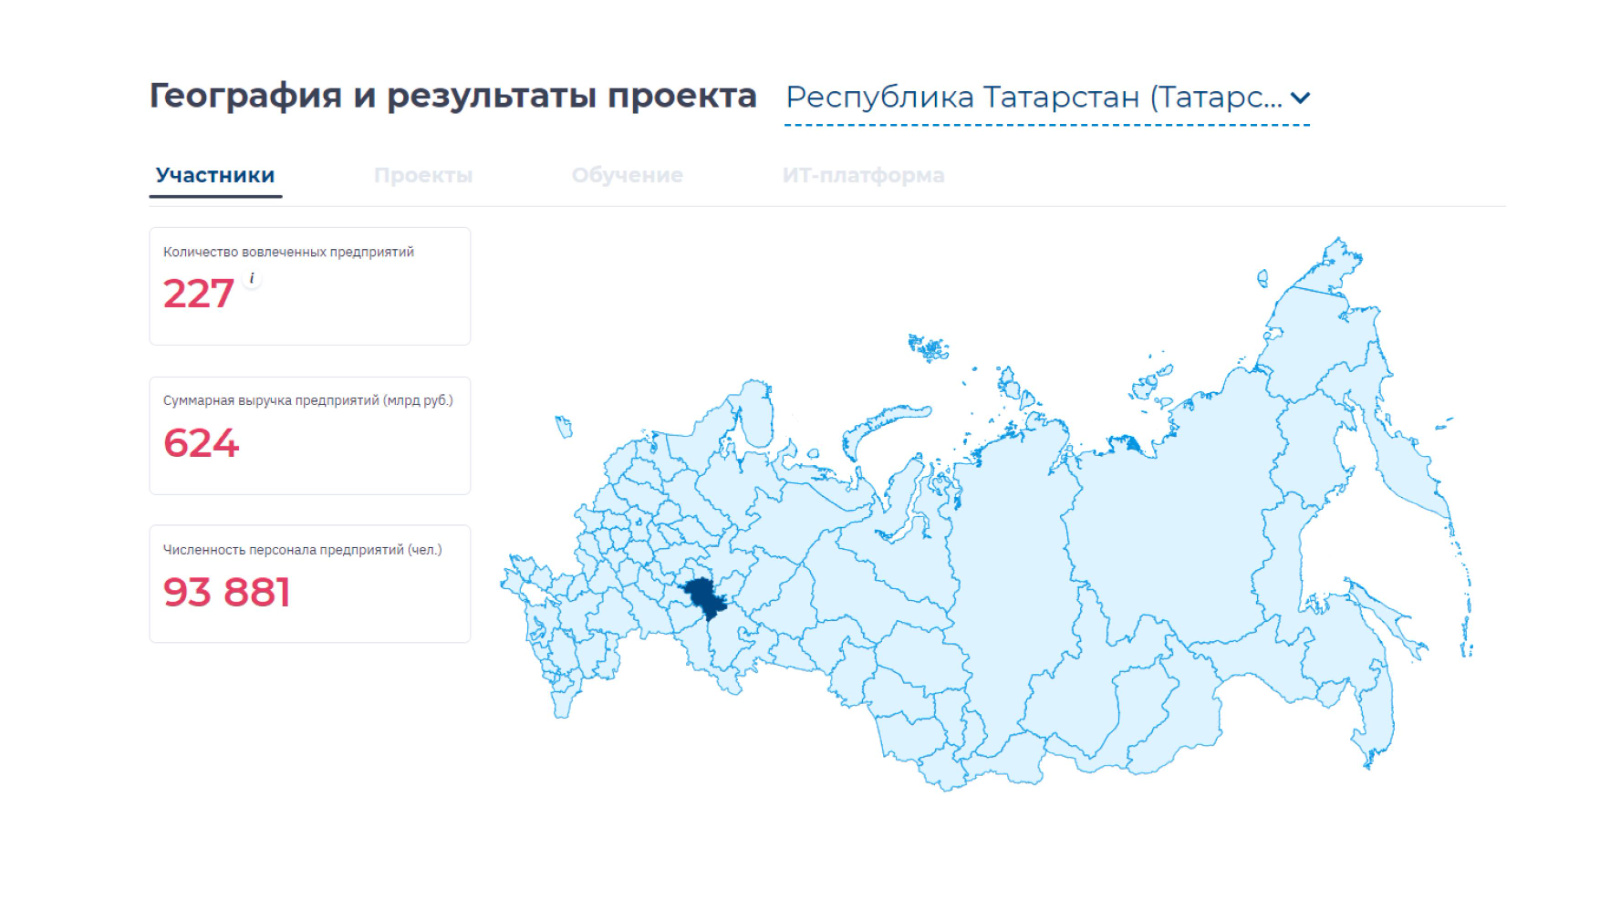Click the Суммарная выручка предприятий card

(x=310, y=435)
